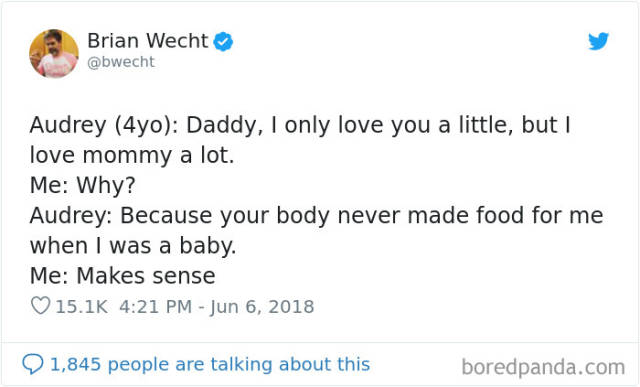Open Brian Wecht's profile picture

[54, 53]
